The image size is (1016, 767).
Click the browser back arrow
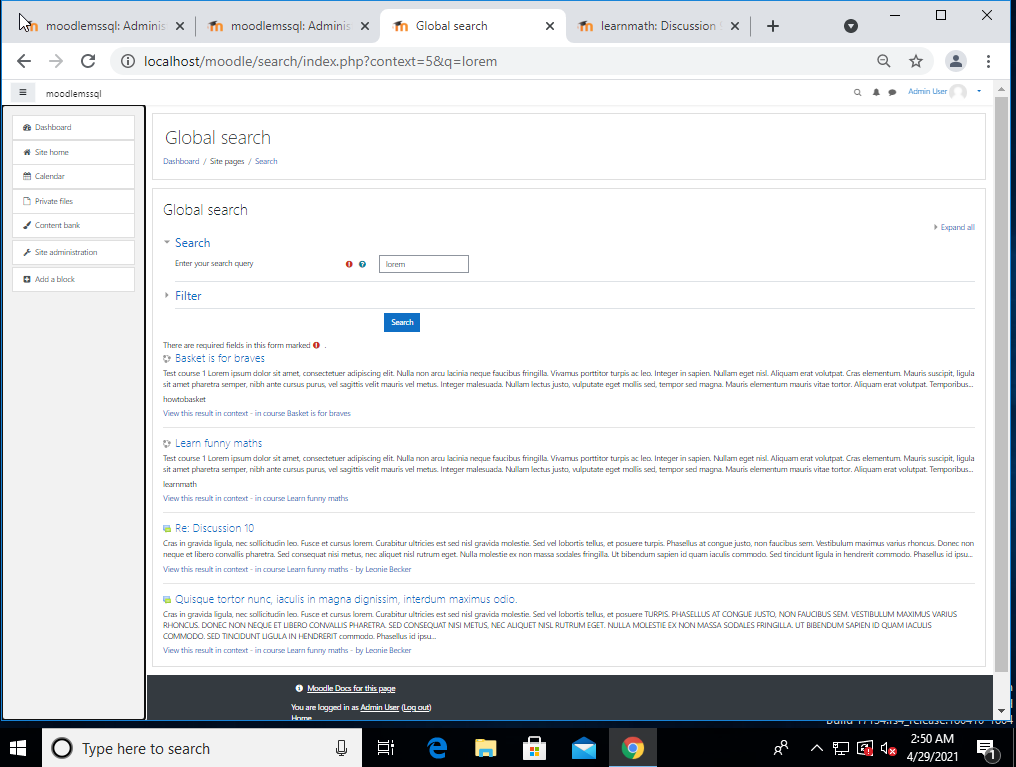(x=24, y=62)
